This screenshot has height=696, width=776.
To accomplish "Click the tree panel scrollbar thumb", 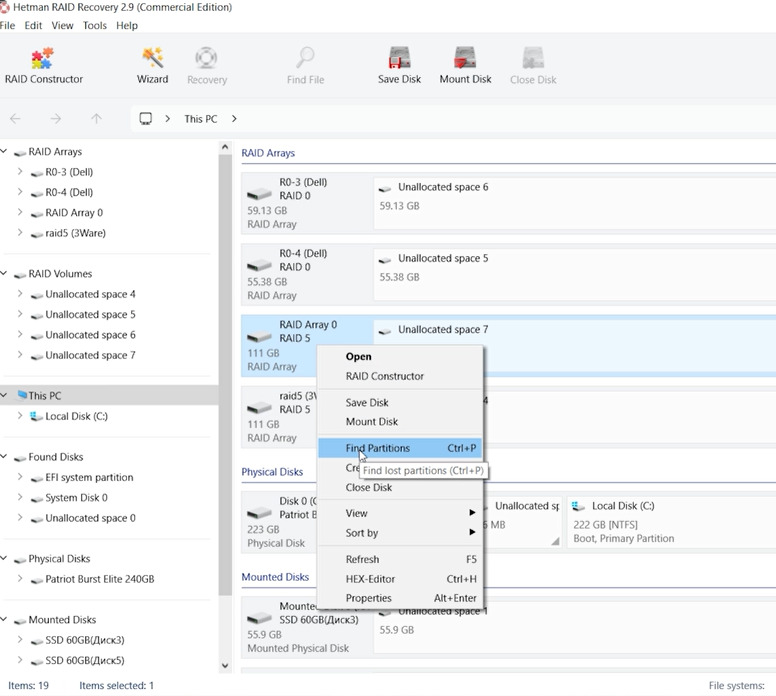I will (225, 375).
